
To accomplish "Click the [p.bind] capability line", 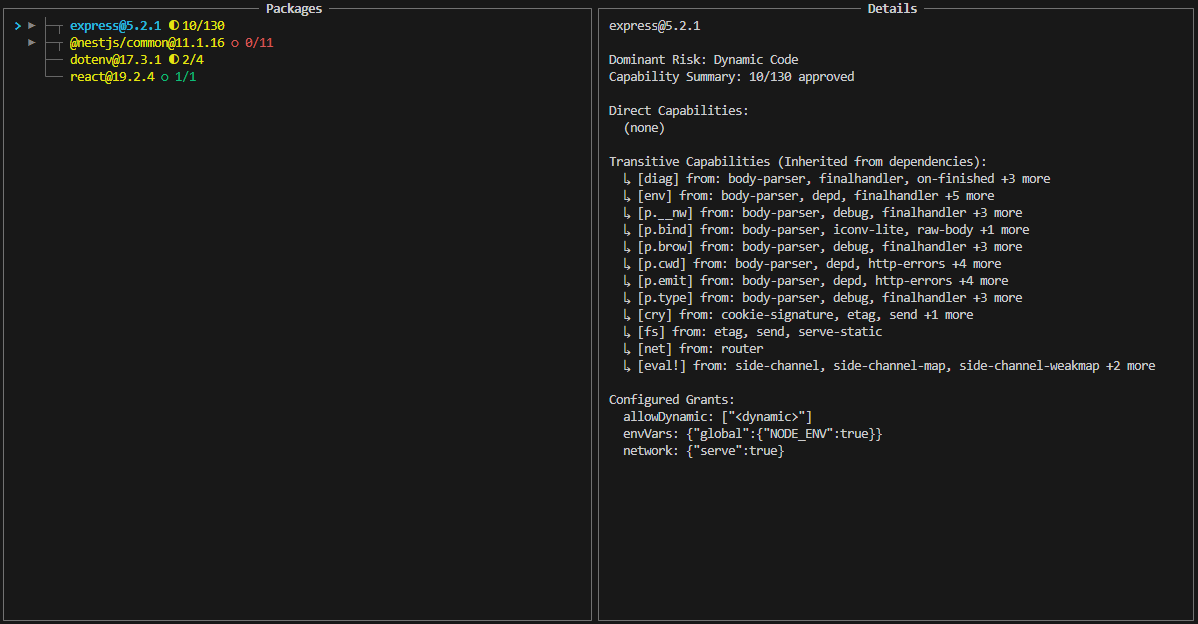I will coord(826,230).
